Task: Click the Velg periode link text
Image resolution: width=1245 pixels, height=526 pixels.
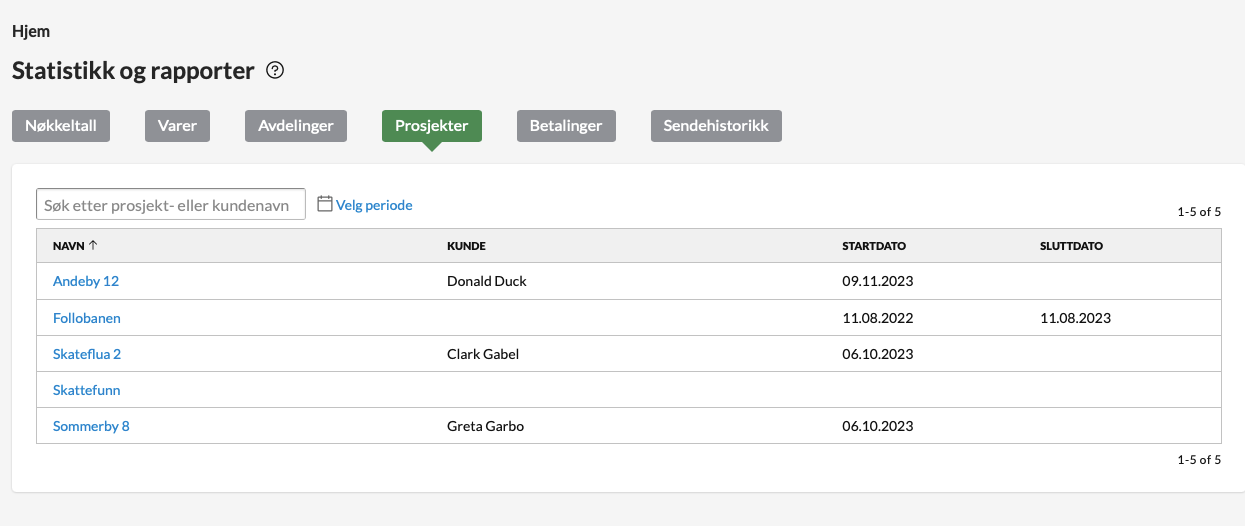Action: pos(374,205)
